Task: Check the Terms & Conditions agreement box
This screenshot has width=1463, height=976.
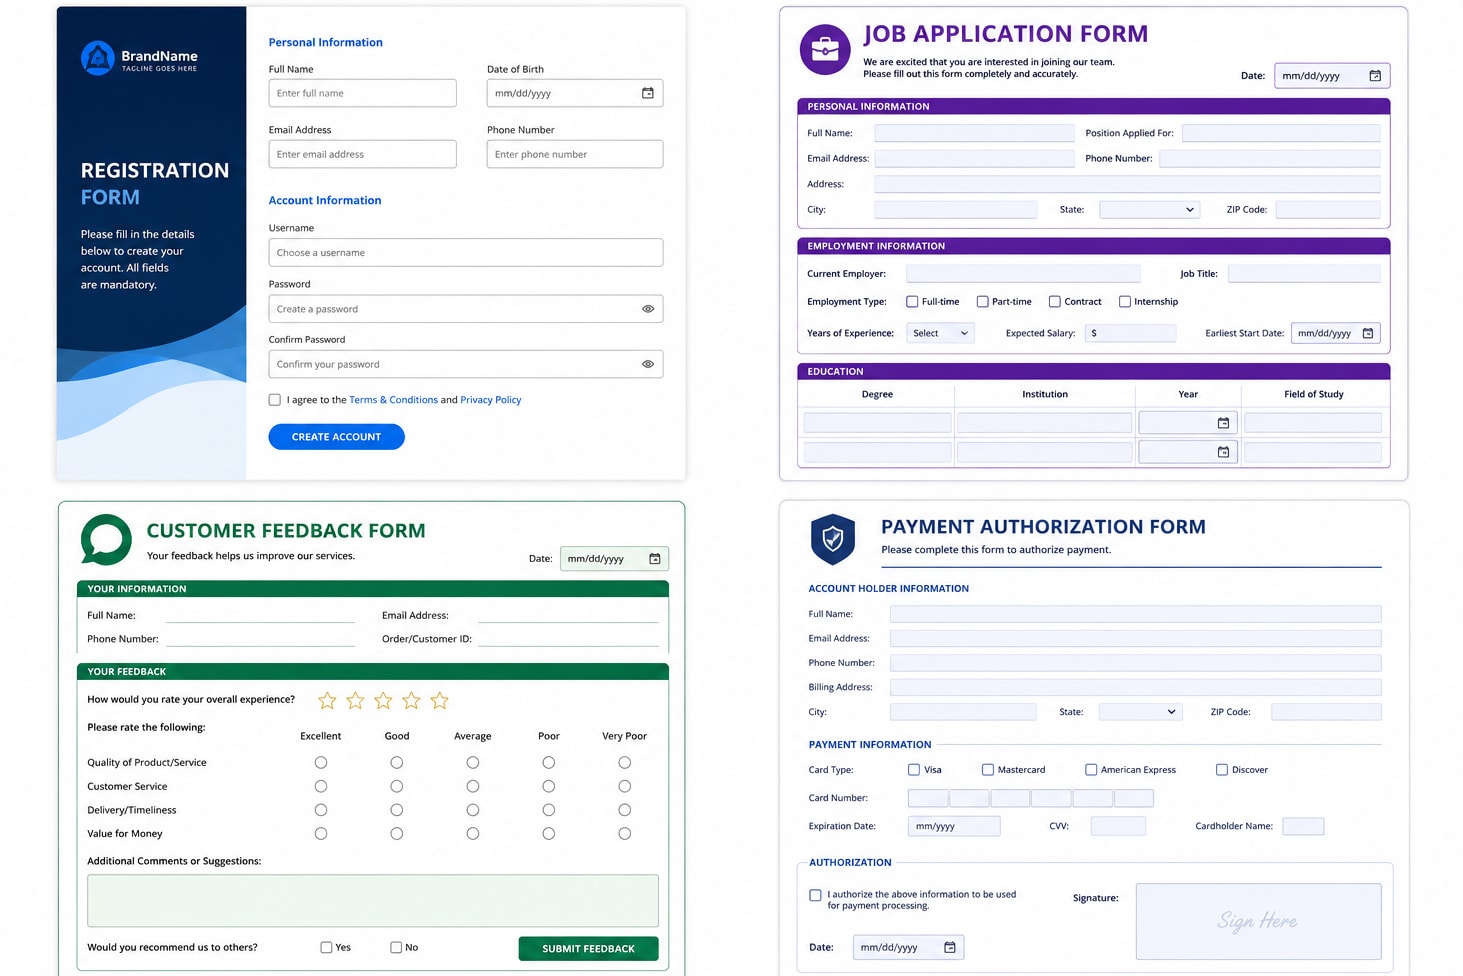Action: coord(275,400)
